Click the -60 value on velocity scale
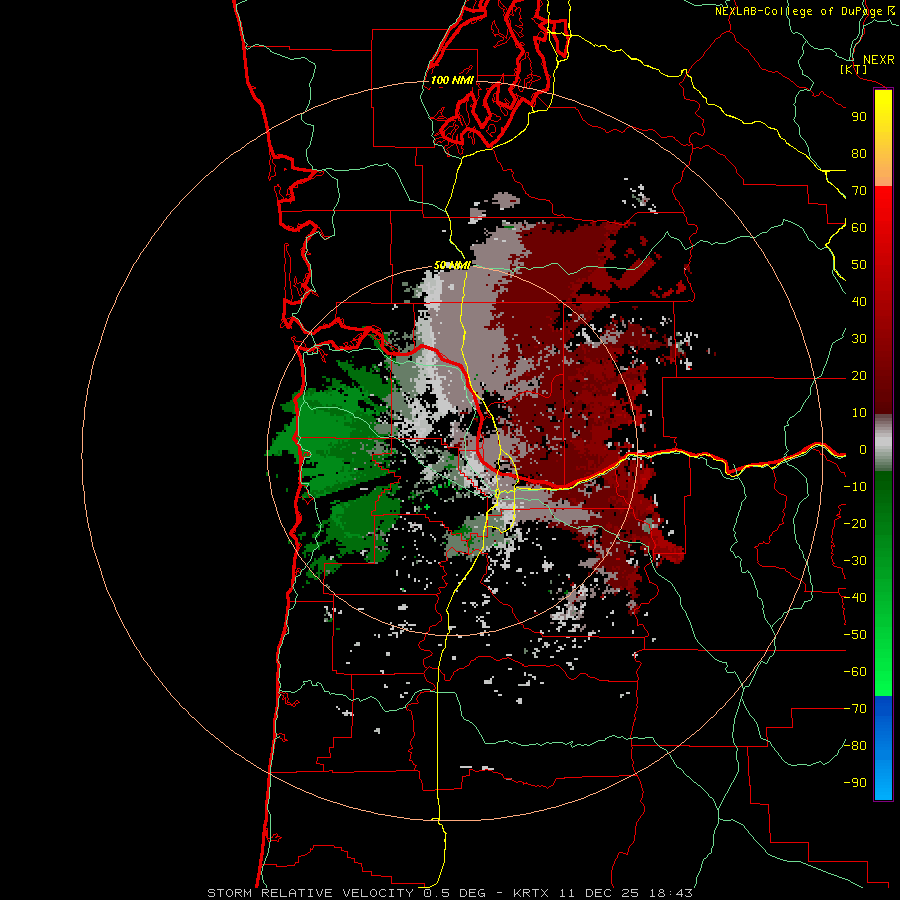Image resolution: width=900 pixels, height=900 pixels. point(855,672)
